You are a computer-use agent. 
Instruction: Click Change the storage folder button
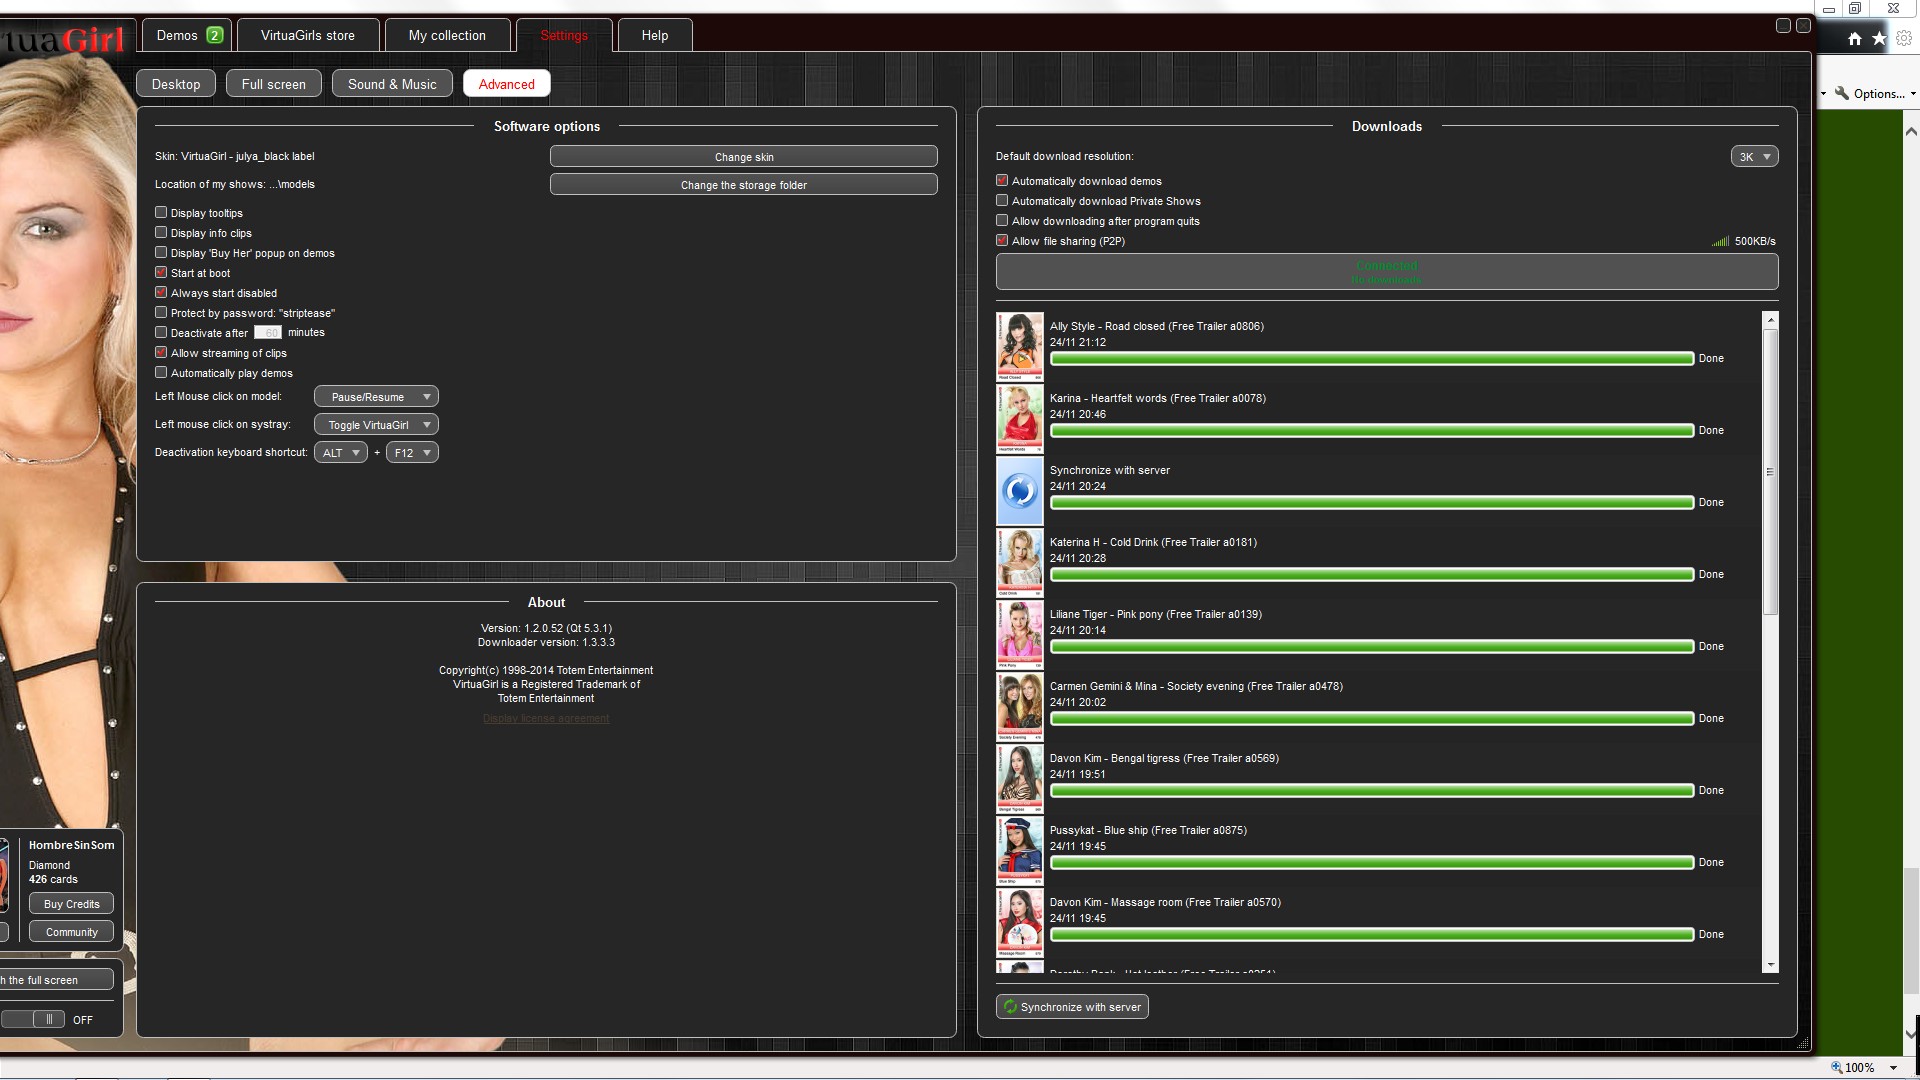click(744, 185)
